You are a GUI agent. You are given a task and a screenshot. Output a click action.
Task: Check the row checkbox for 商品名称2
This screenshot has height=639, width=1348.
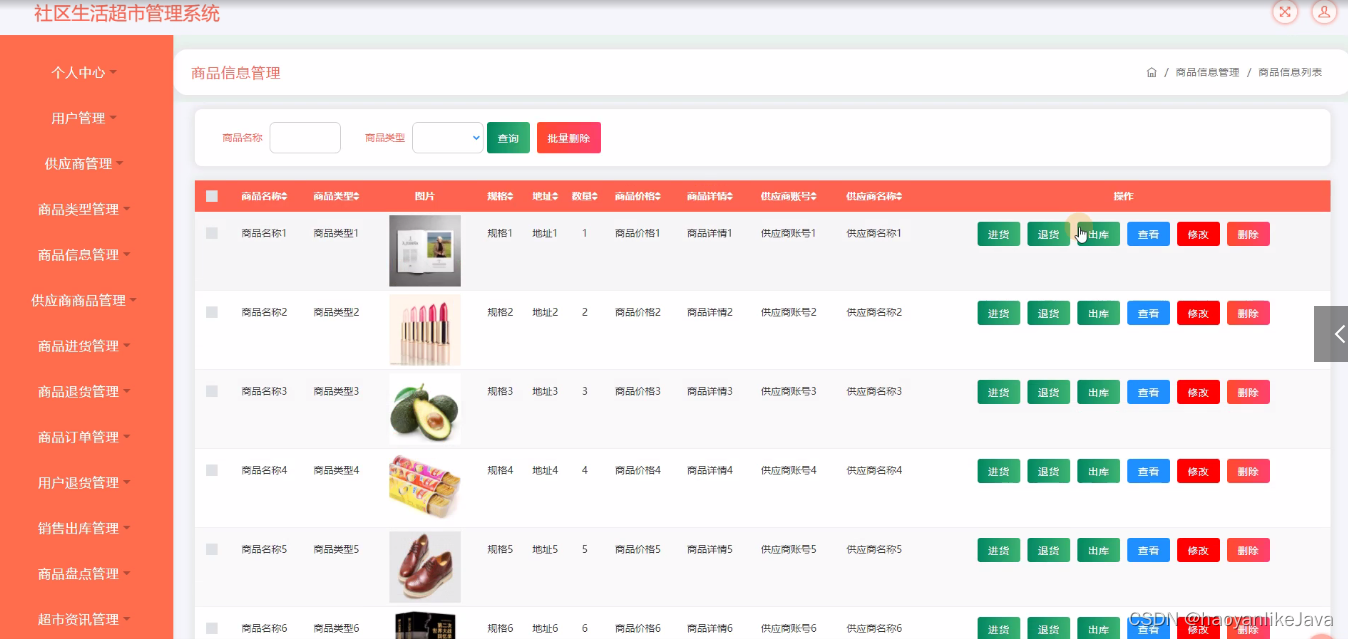211,312
